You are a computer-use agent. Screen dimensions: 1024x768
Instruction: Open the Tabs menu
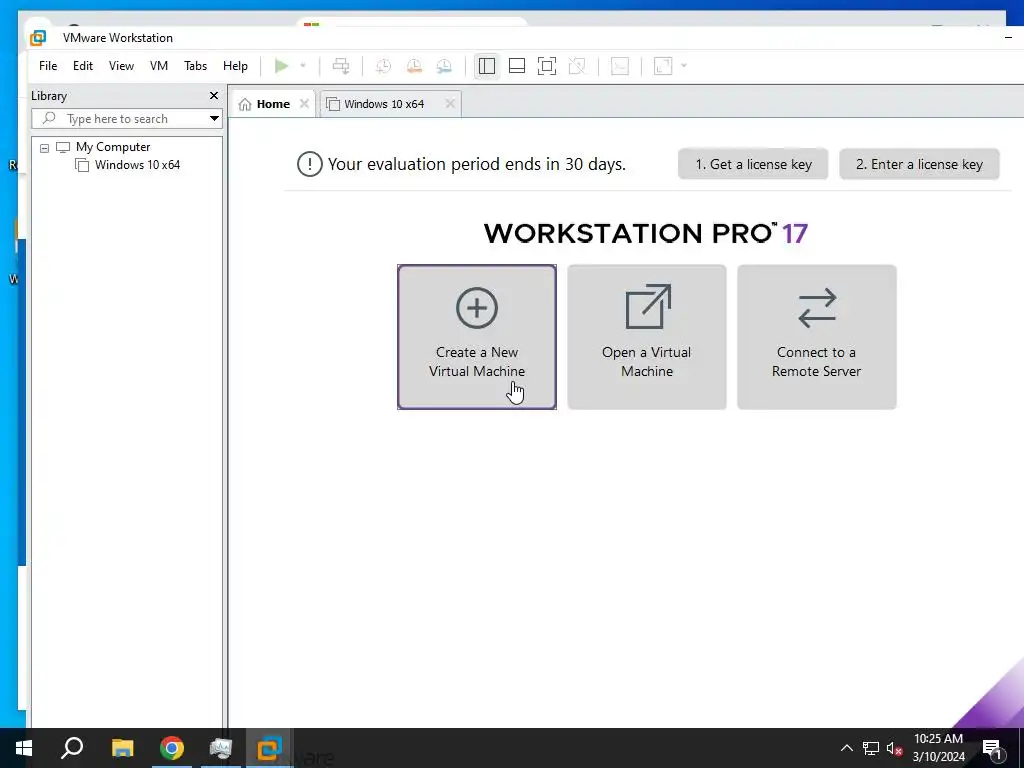(195, 66)
